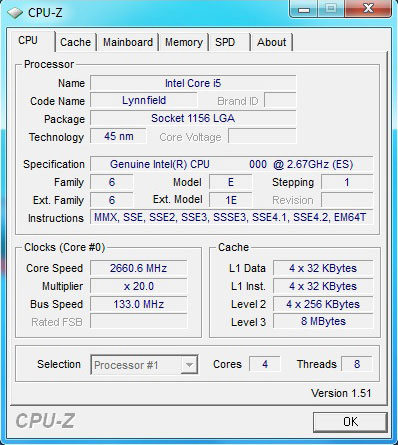The height and width of the screenshot is (445, 398).
Task: Click the Family value 6
Action: (112, 182)
